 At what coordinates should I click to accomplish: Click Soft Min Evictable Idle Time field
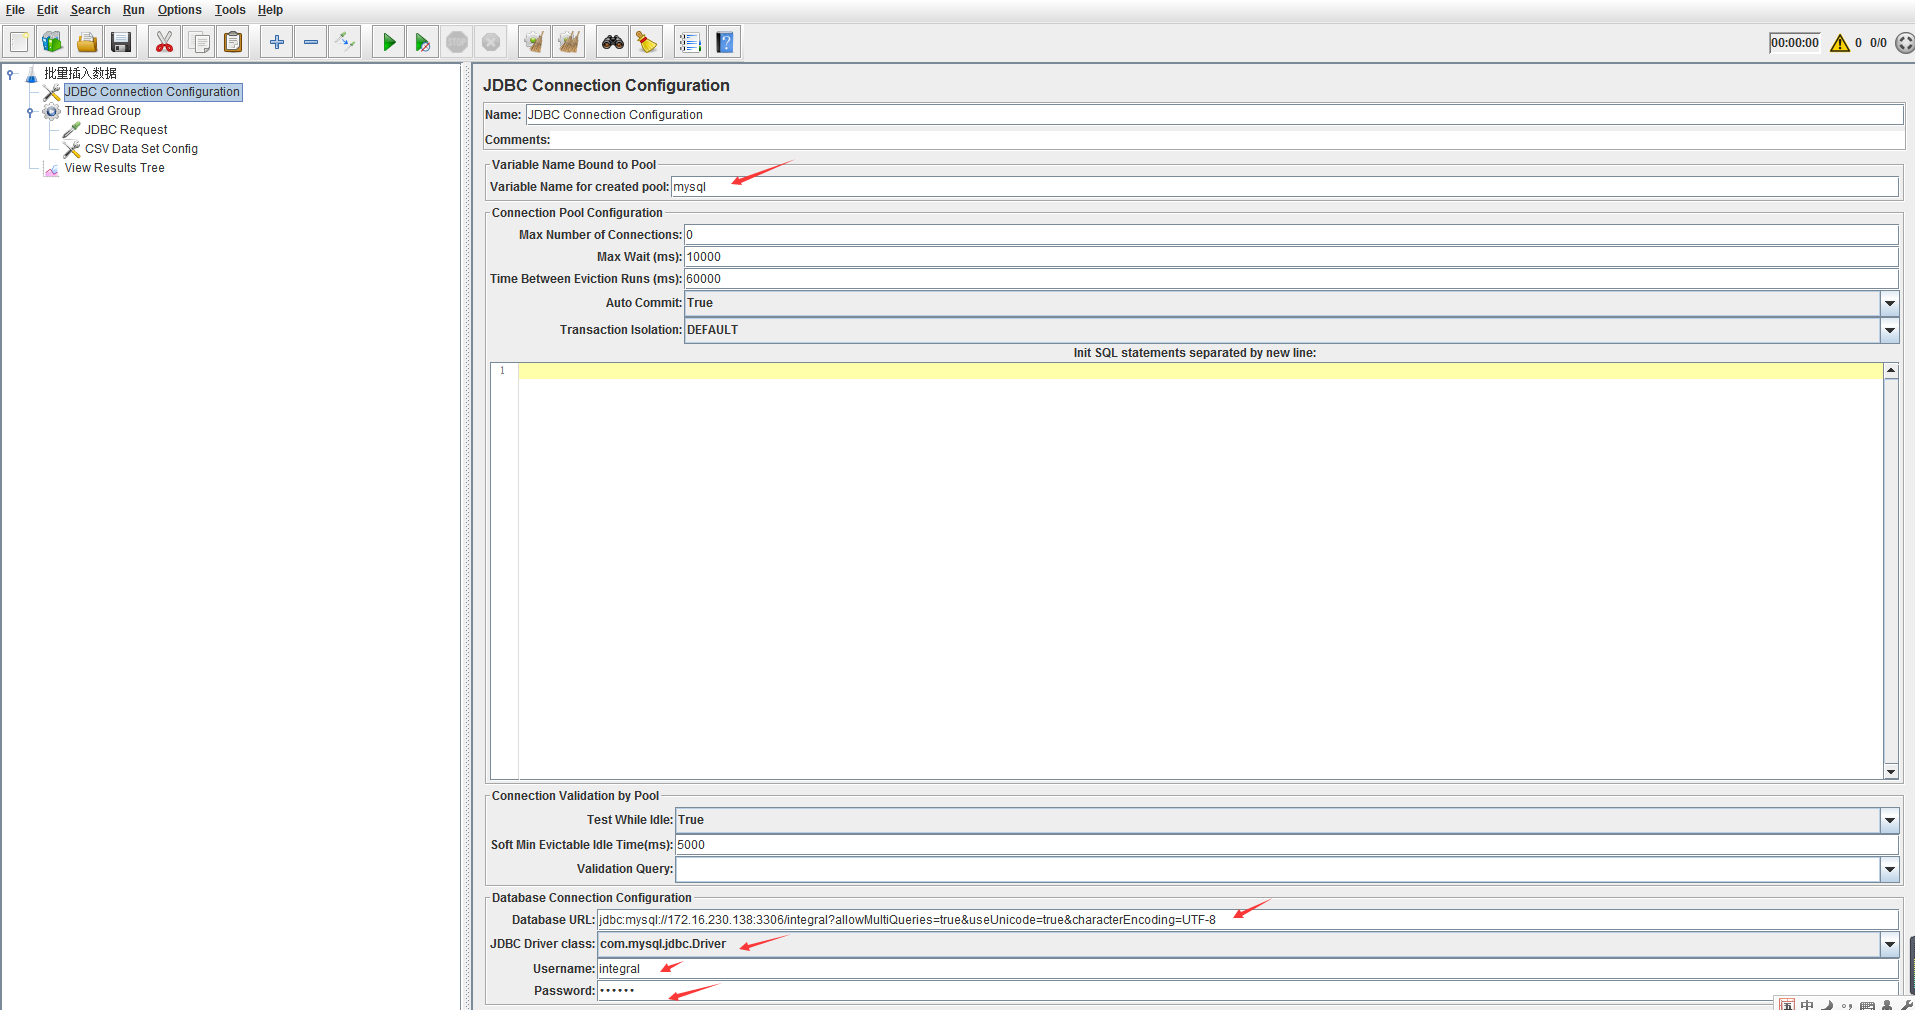(x=1287, y=845)
